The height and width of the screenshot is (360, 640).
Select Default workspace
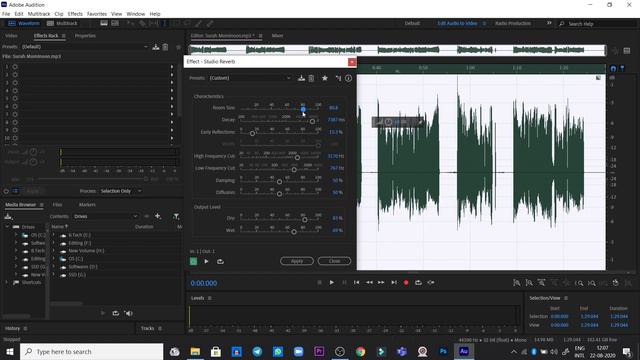click(412, 23)
